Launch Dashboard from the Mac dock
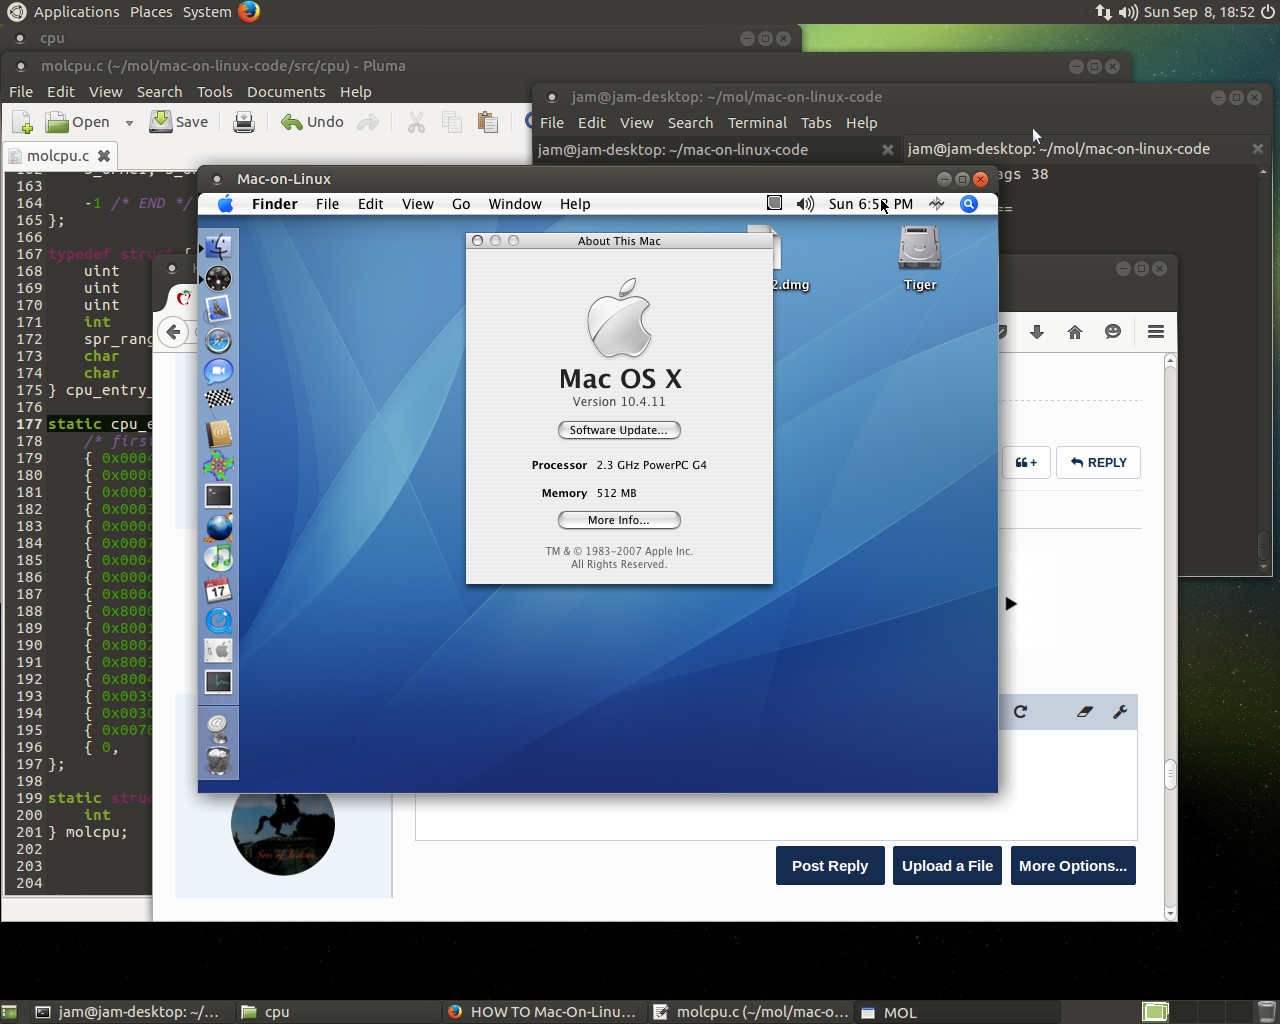 tap(219, 278)
